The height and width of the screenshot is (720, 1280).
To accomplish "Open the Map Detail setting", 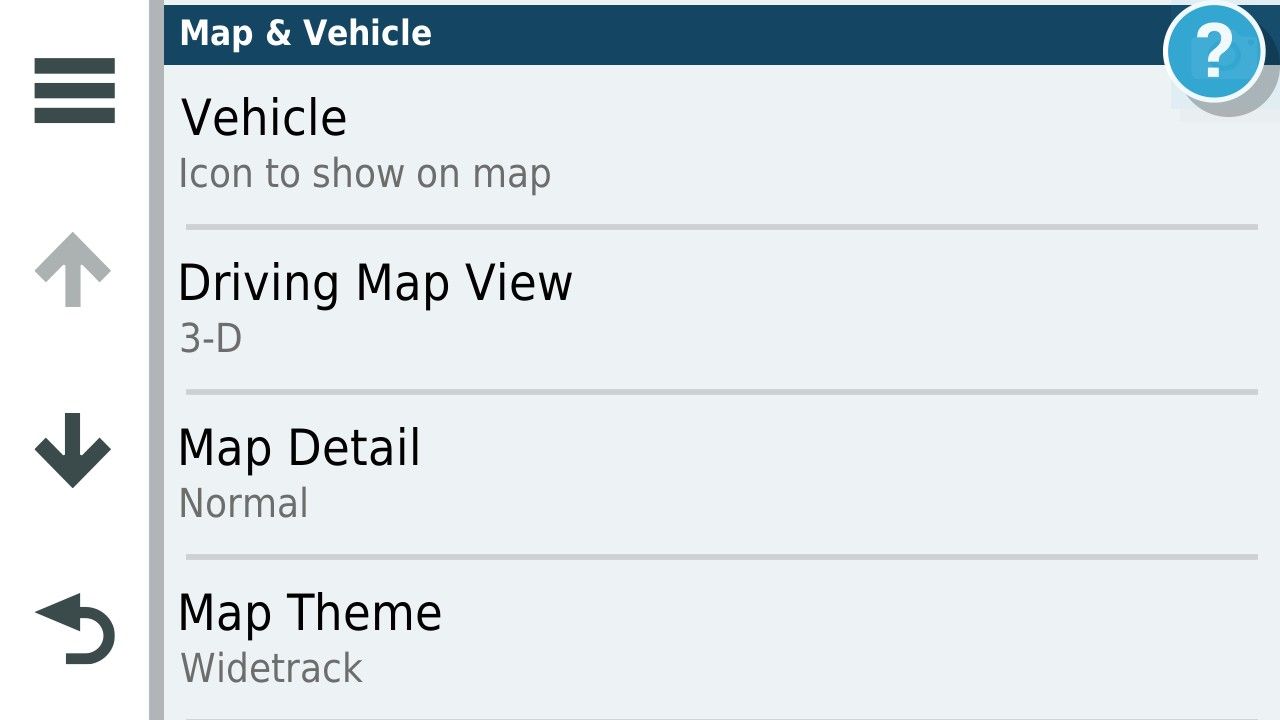I will [x=720, y=475].
